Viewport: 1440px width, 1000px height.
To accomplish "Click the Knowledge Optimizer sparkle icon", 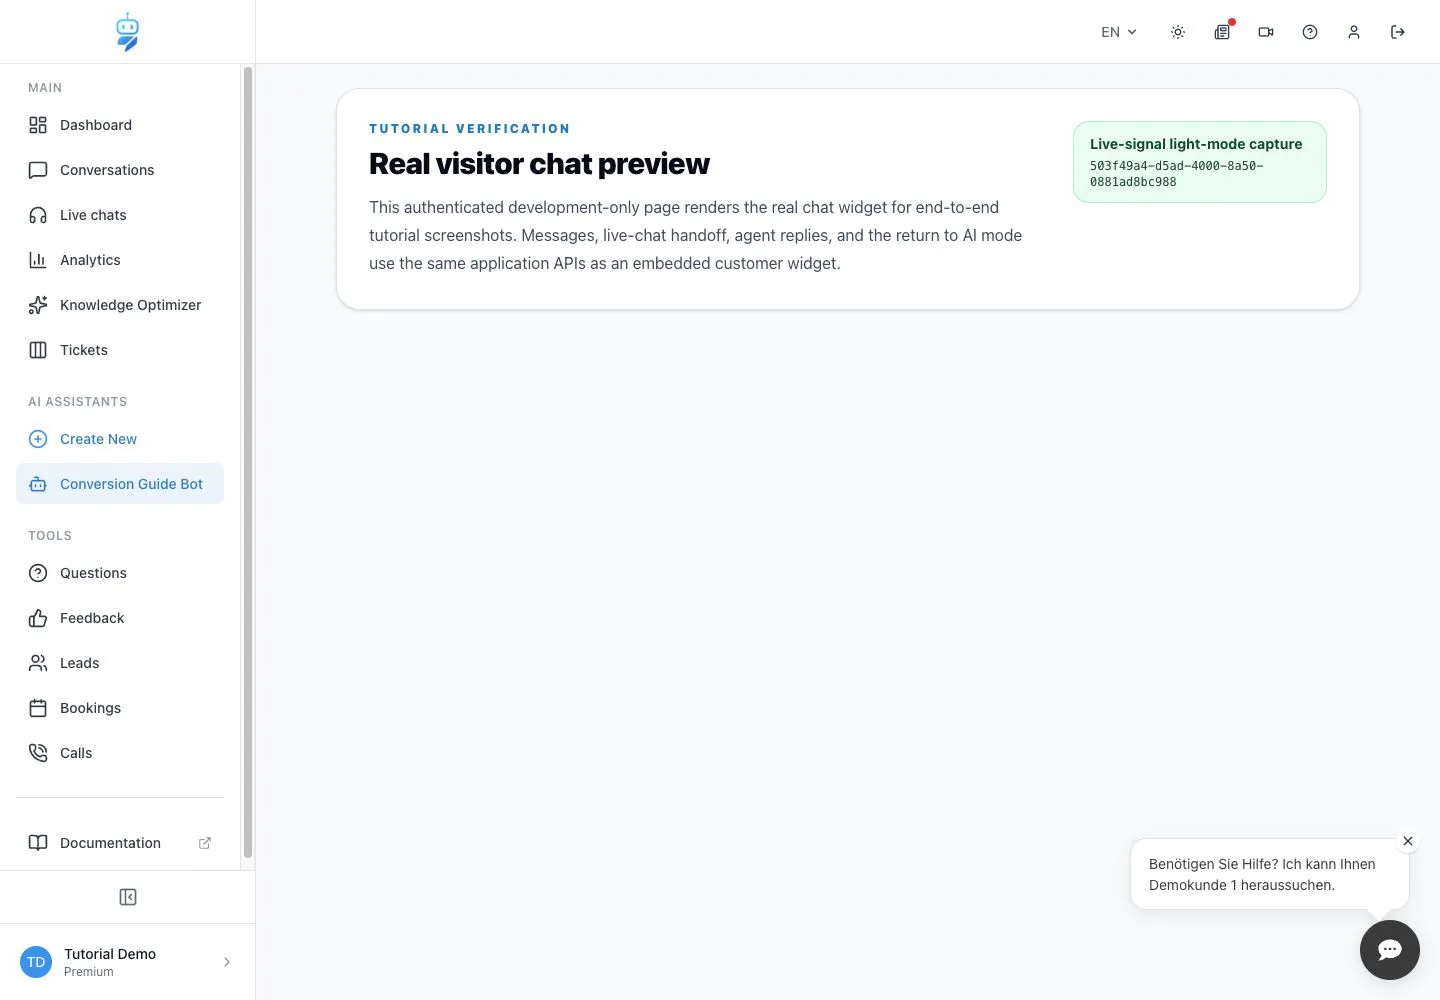I will [38, 305].
